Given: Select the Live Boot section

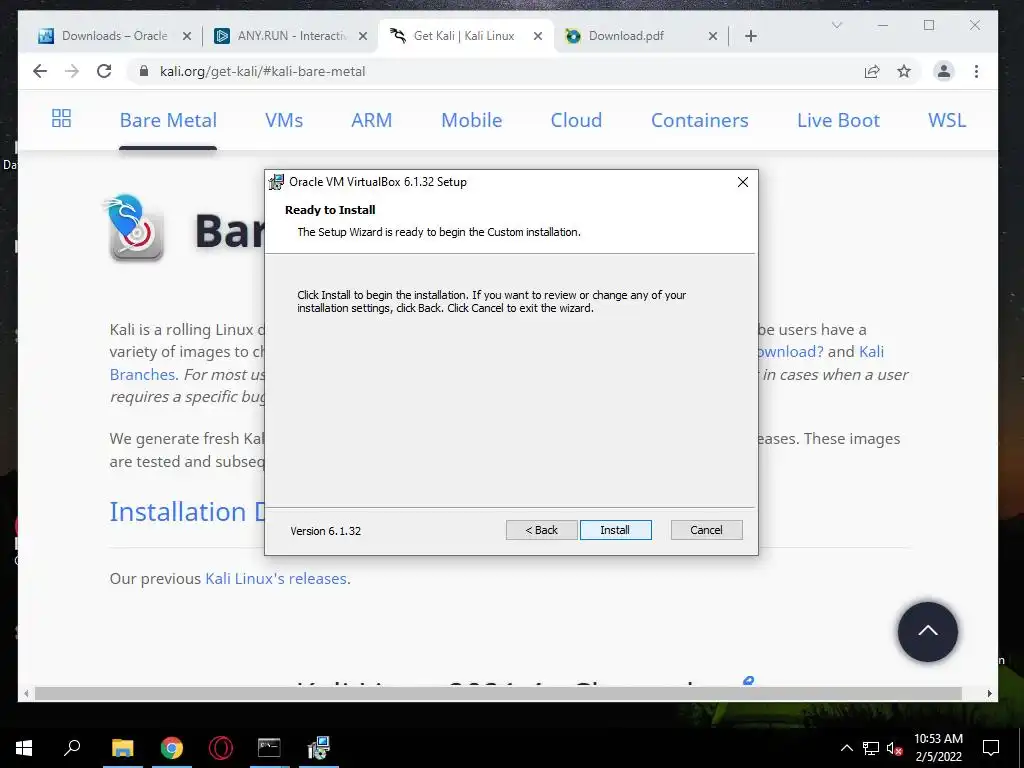Looking at the screenshot, I should 839,120.
